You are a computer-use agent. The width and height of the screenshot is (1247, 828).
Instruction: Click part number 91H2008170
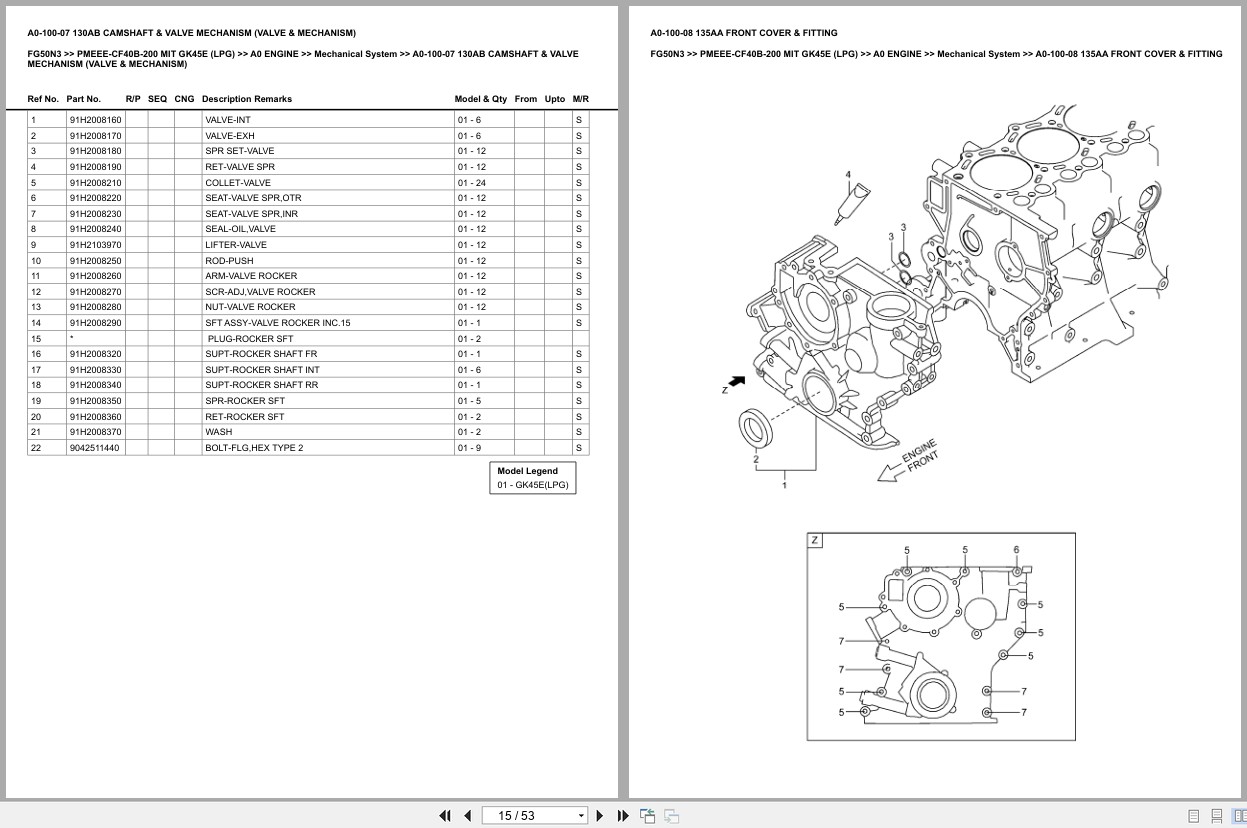95,136
